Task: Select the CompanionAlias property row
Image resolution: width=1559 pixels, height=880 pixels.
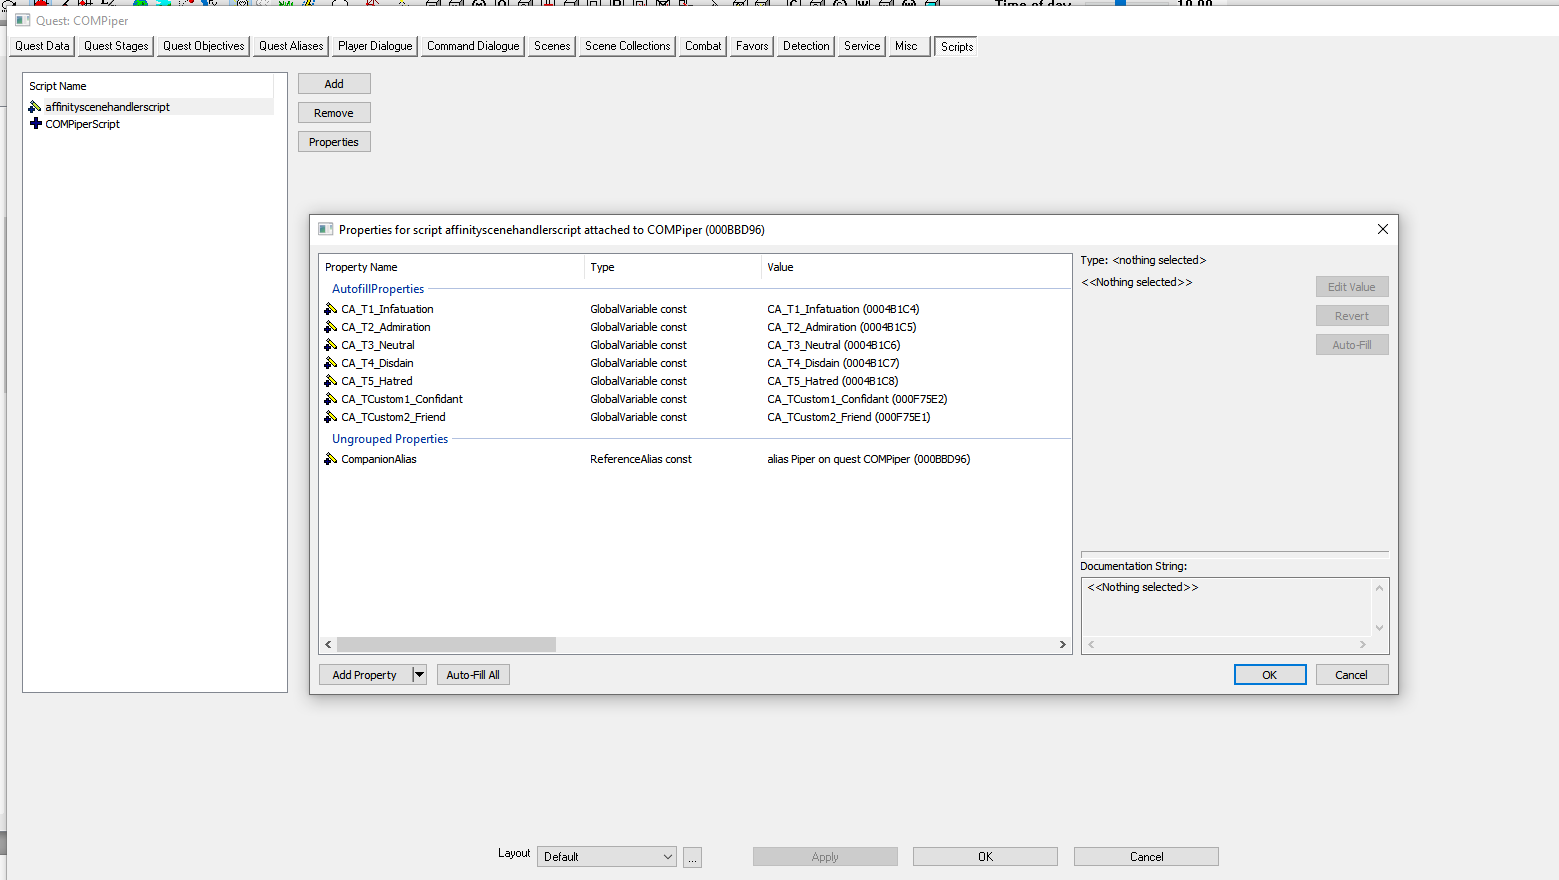Action: coord(695,459)
